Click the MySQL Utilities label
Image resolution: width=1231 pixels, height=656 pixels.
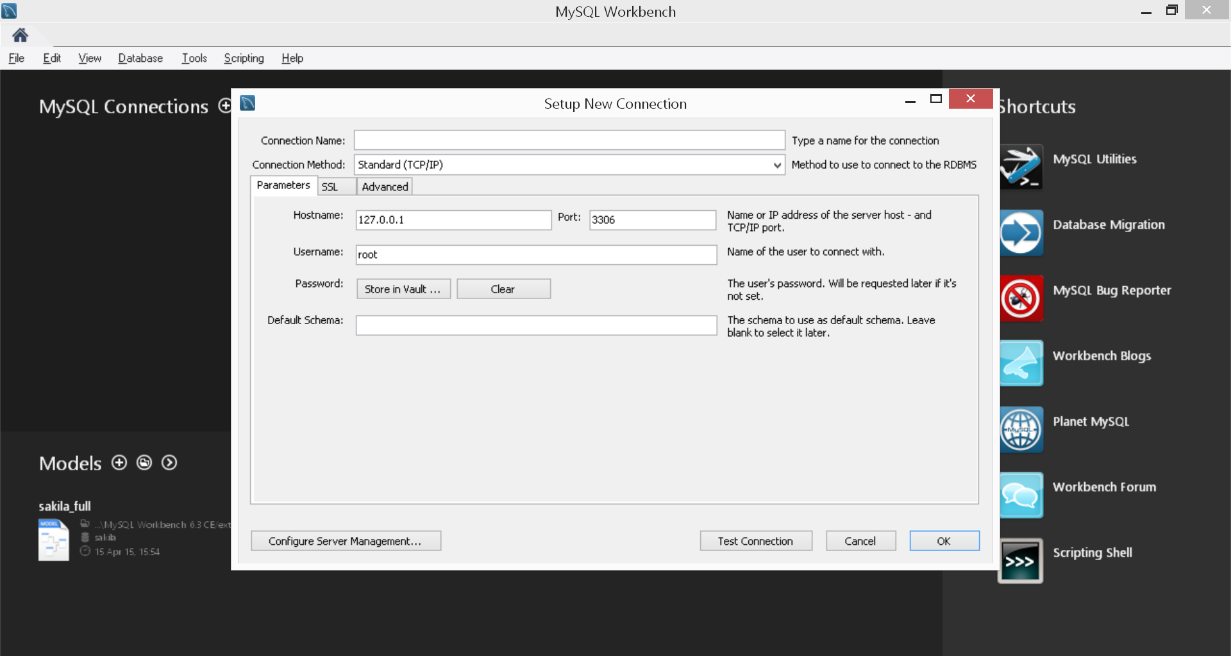coord(1094,159)
